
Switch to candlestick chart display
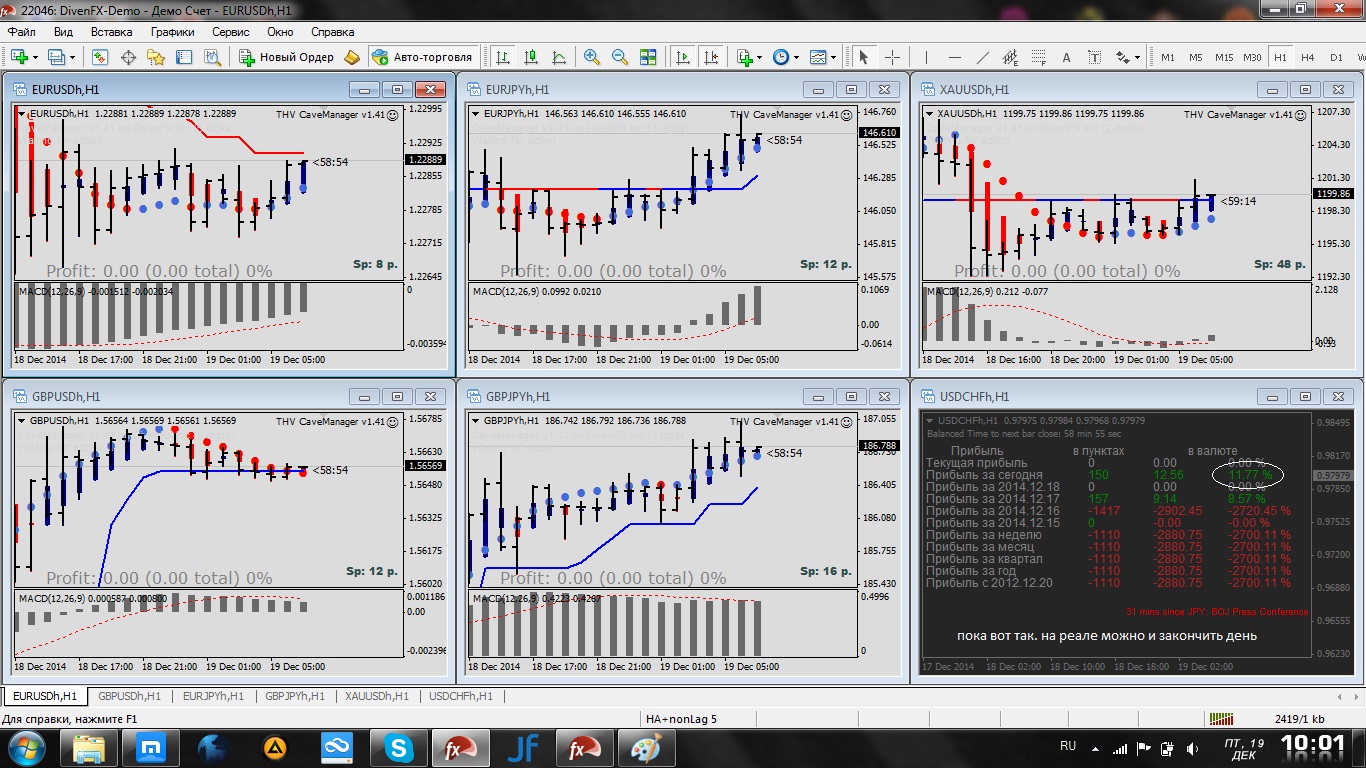[x=531, y=57]
